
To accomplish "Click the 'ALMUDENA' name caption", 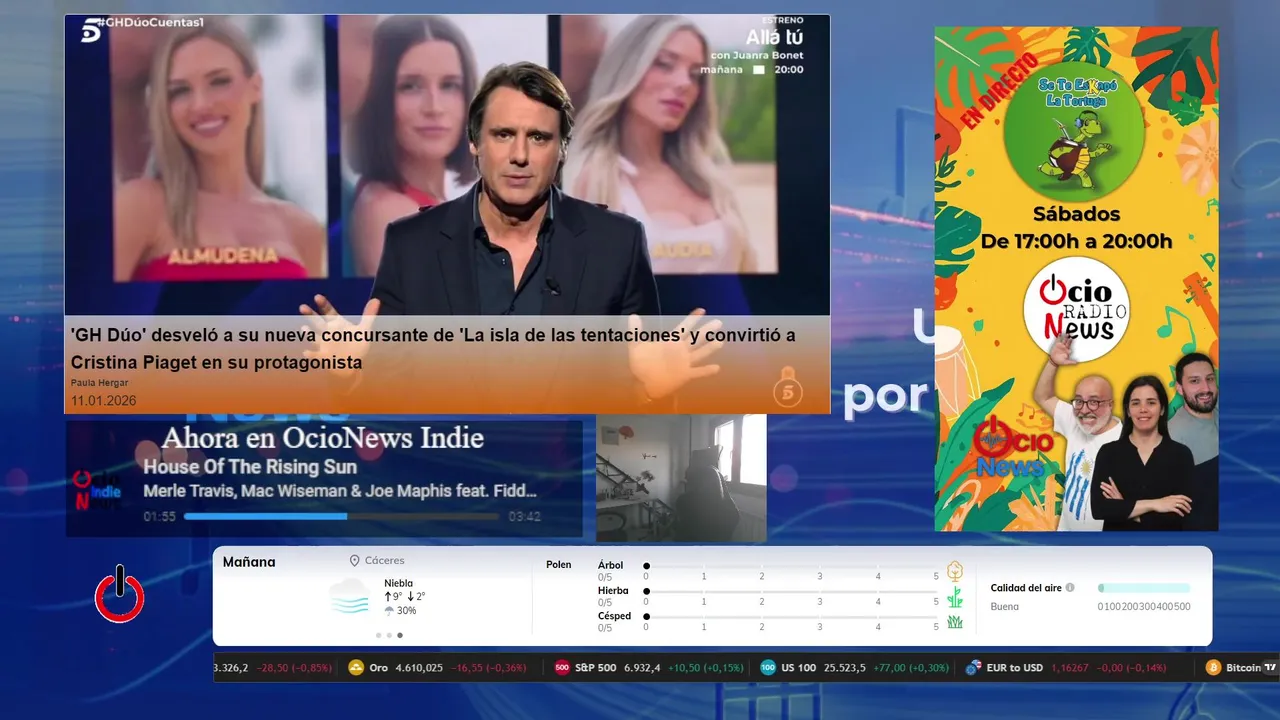I will (x=222, y=256).
